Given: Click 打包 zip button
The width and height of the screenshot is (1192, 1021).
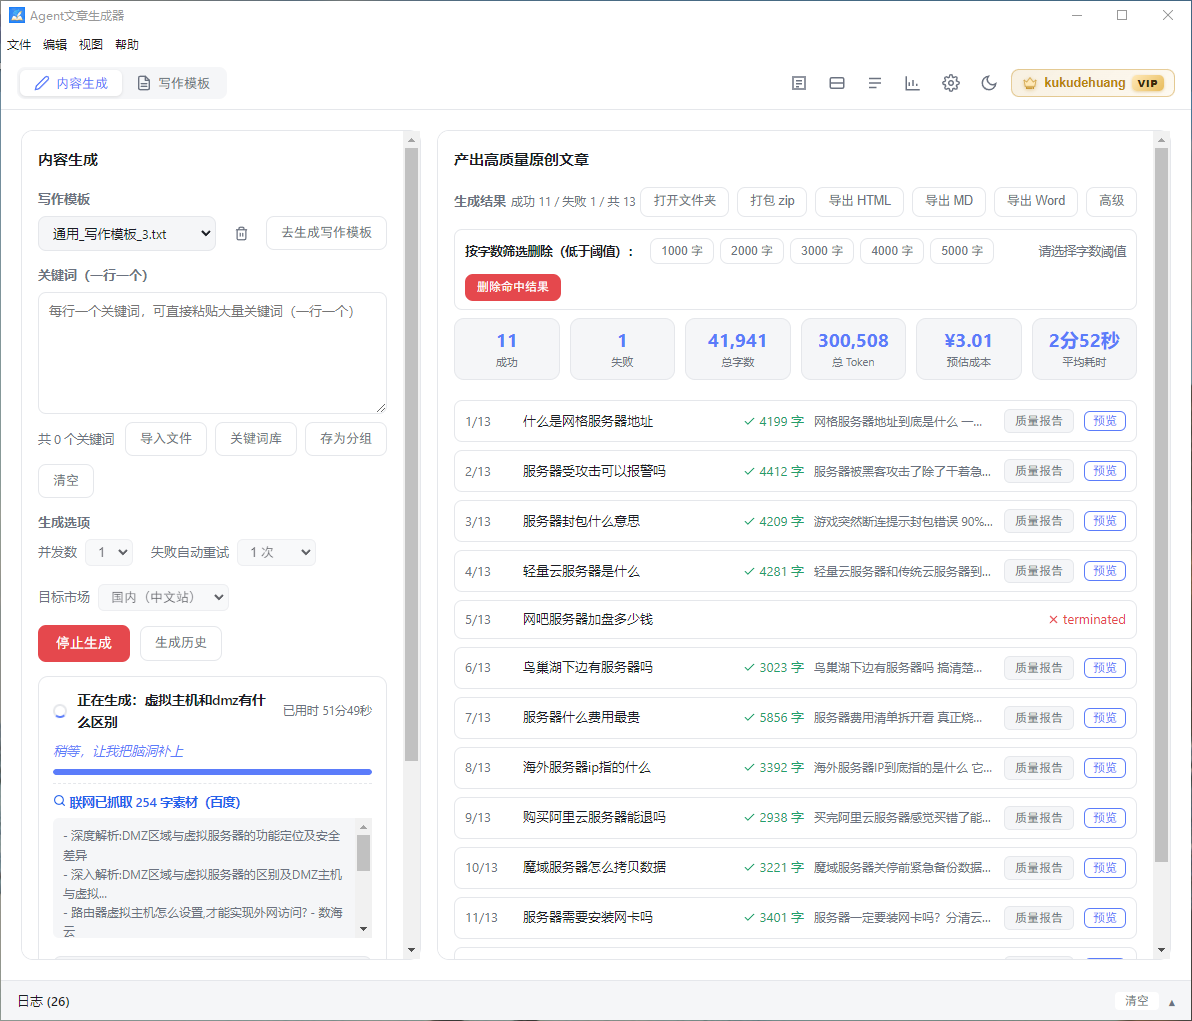Looking at the screenshot, I should (x=772, y=201).
